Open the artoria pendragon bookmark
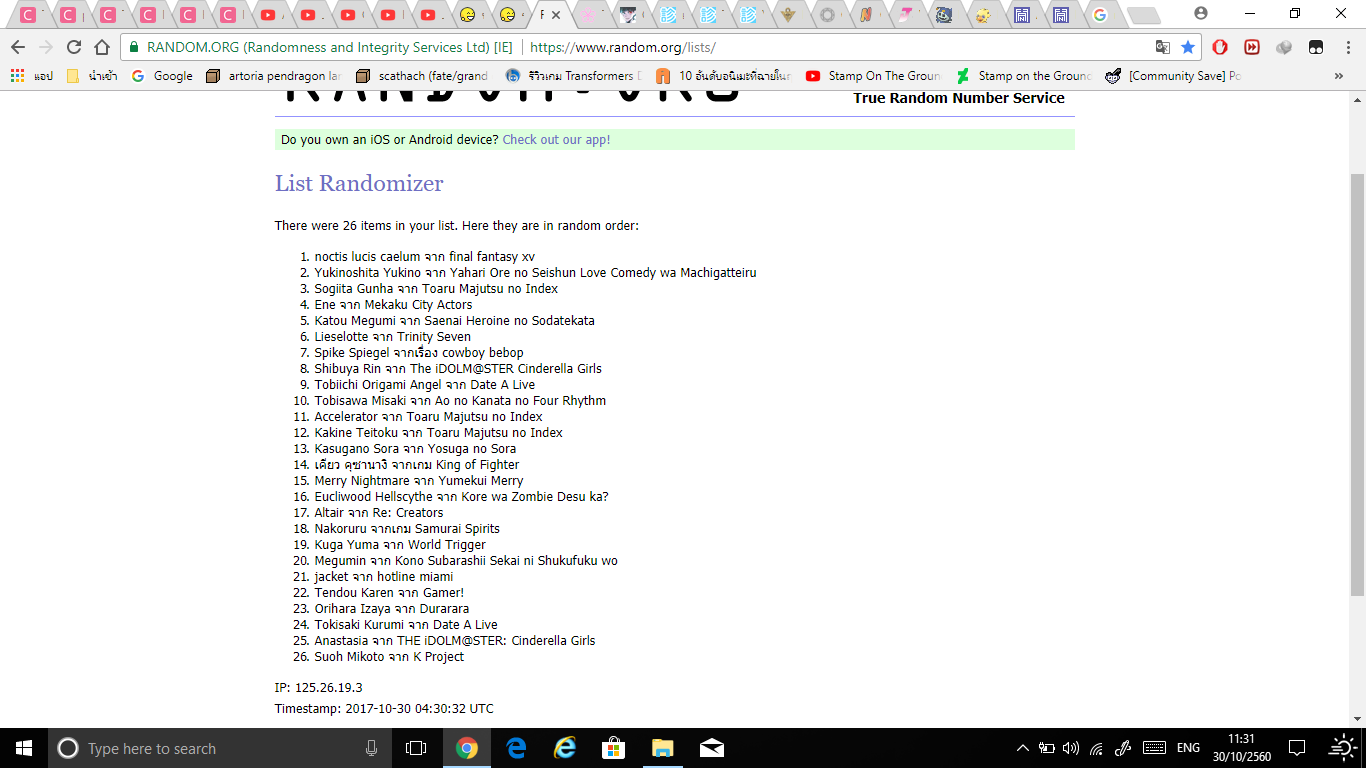1366x768 pixels. tap(274, 75)
